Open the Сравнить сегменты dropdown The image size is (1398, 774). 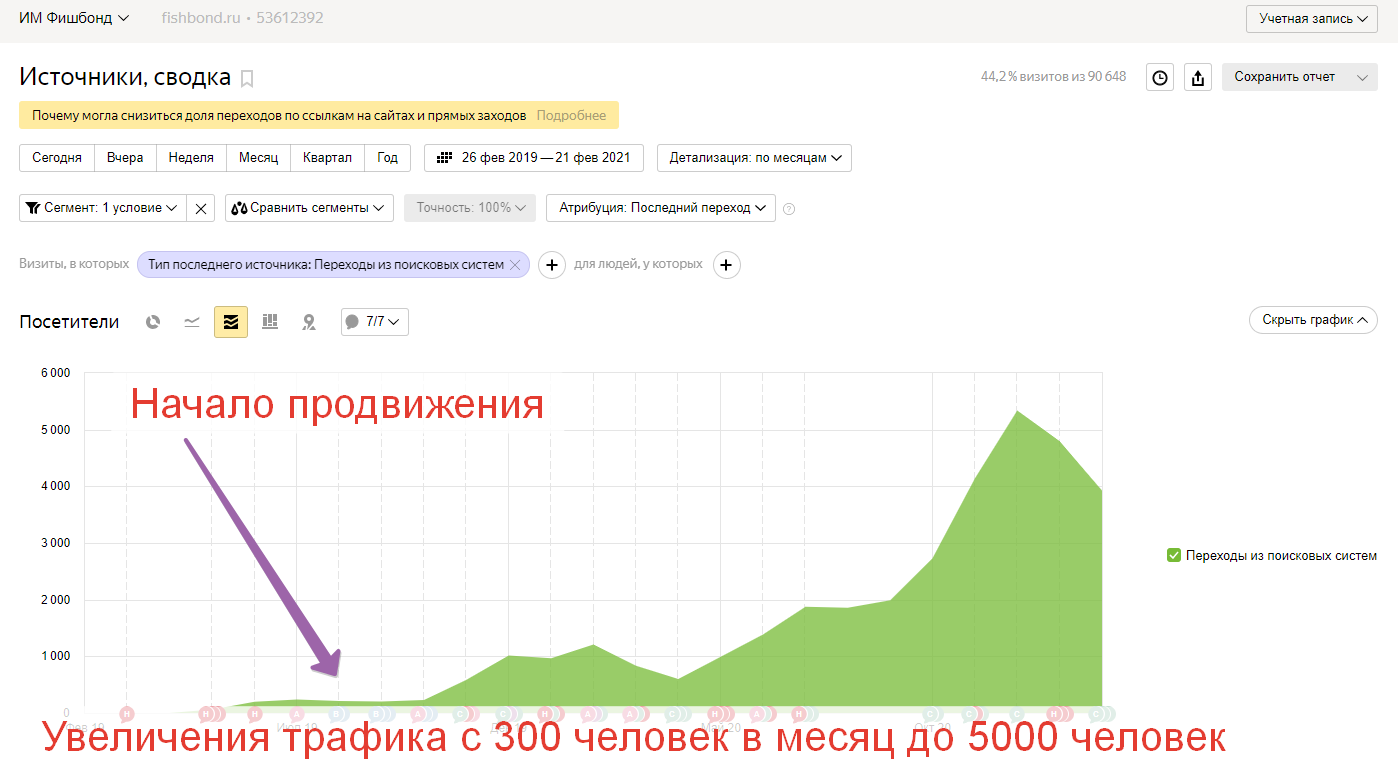tap(309, 208)
